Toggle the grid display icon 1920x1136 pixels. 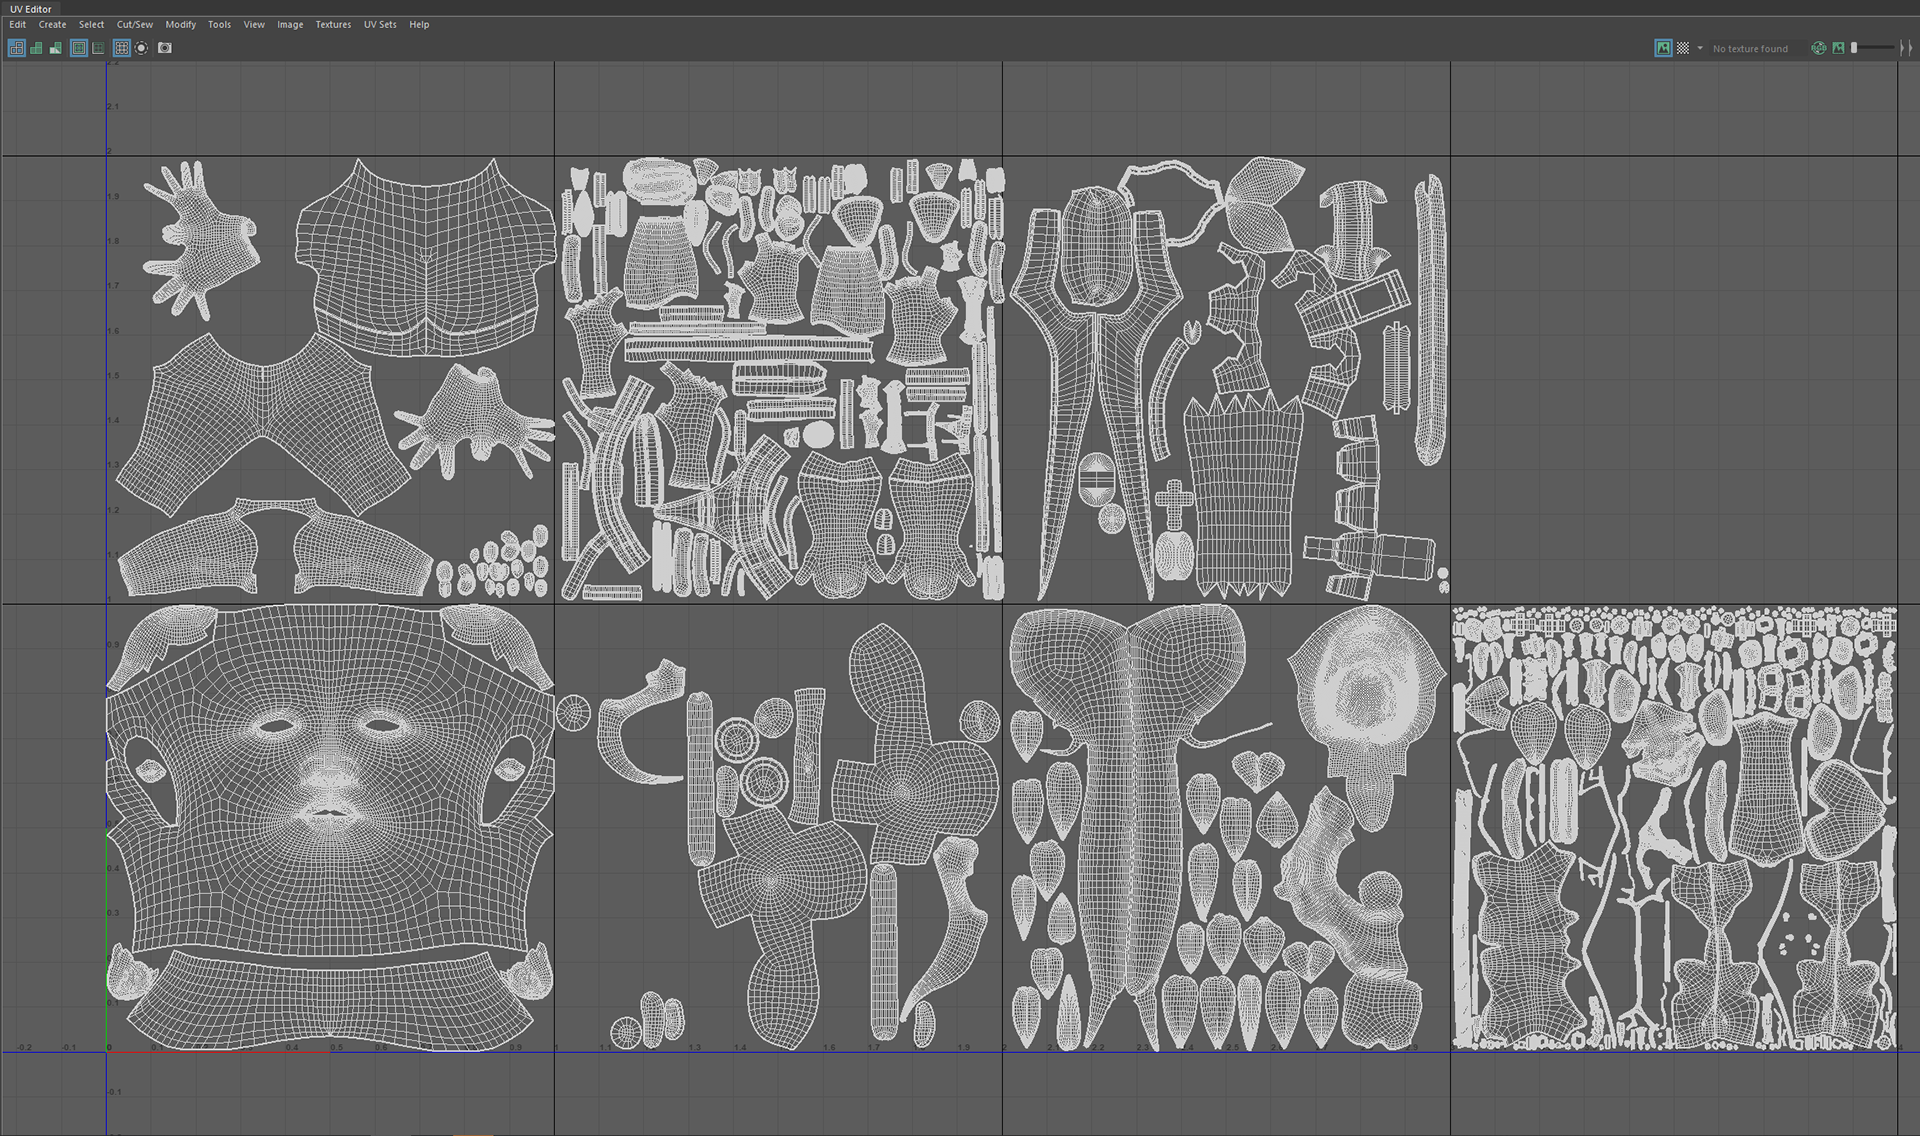[121, 48]
